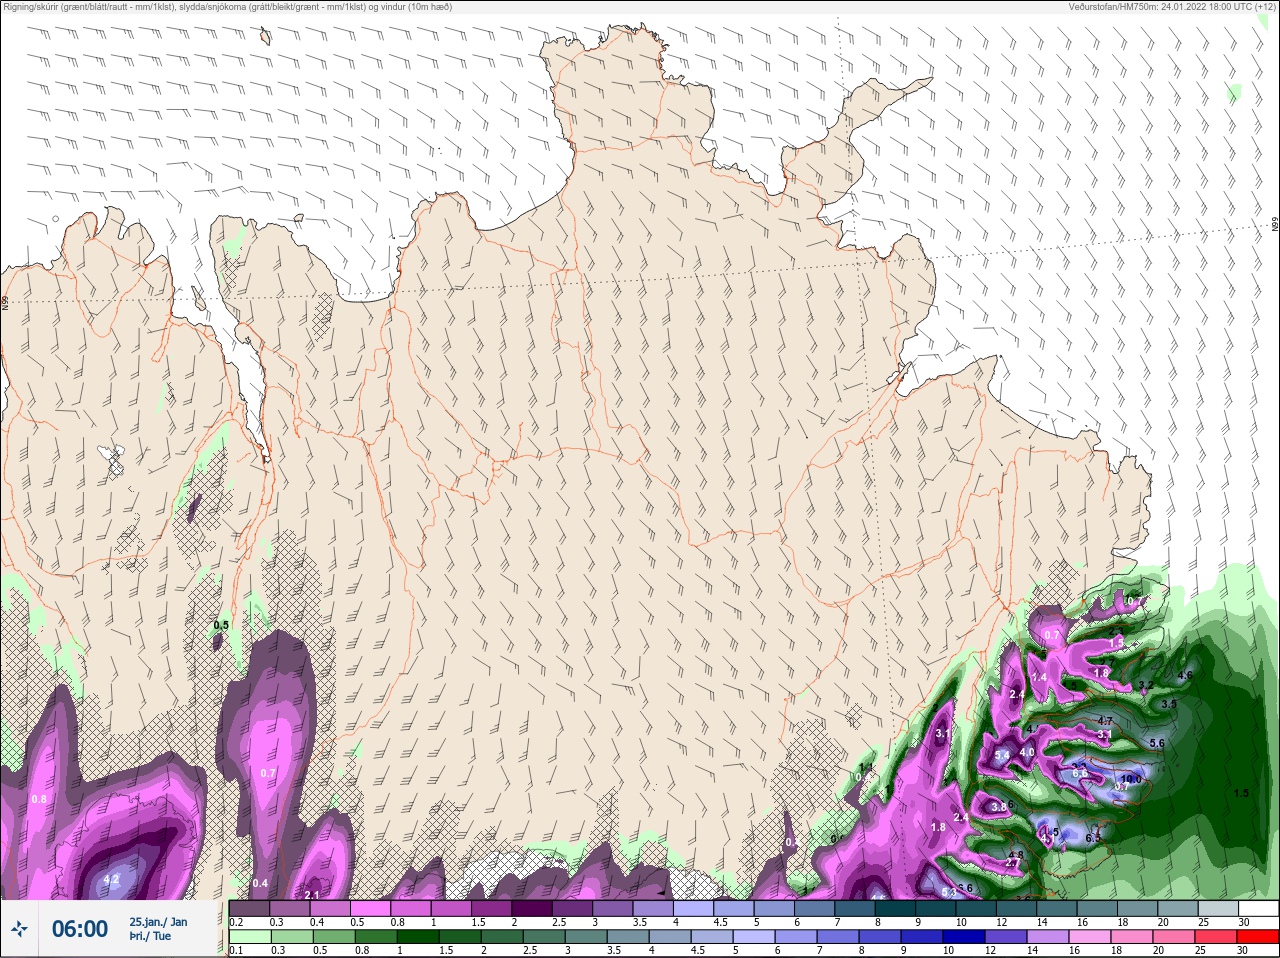Screen dimensions: 1280x958
Task: Click the 4.6 value on the map
Action: (x=1185, y=675)
